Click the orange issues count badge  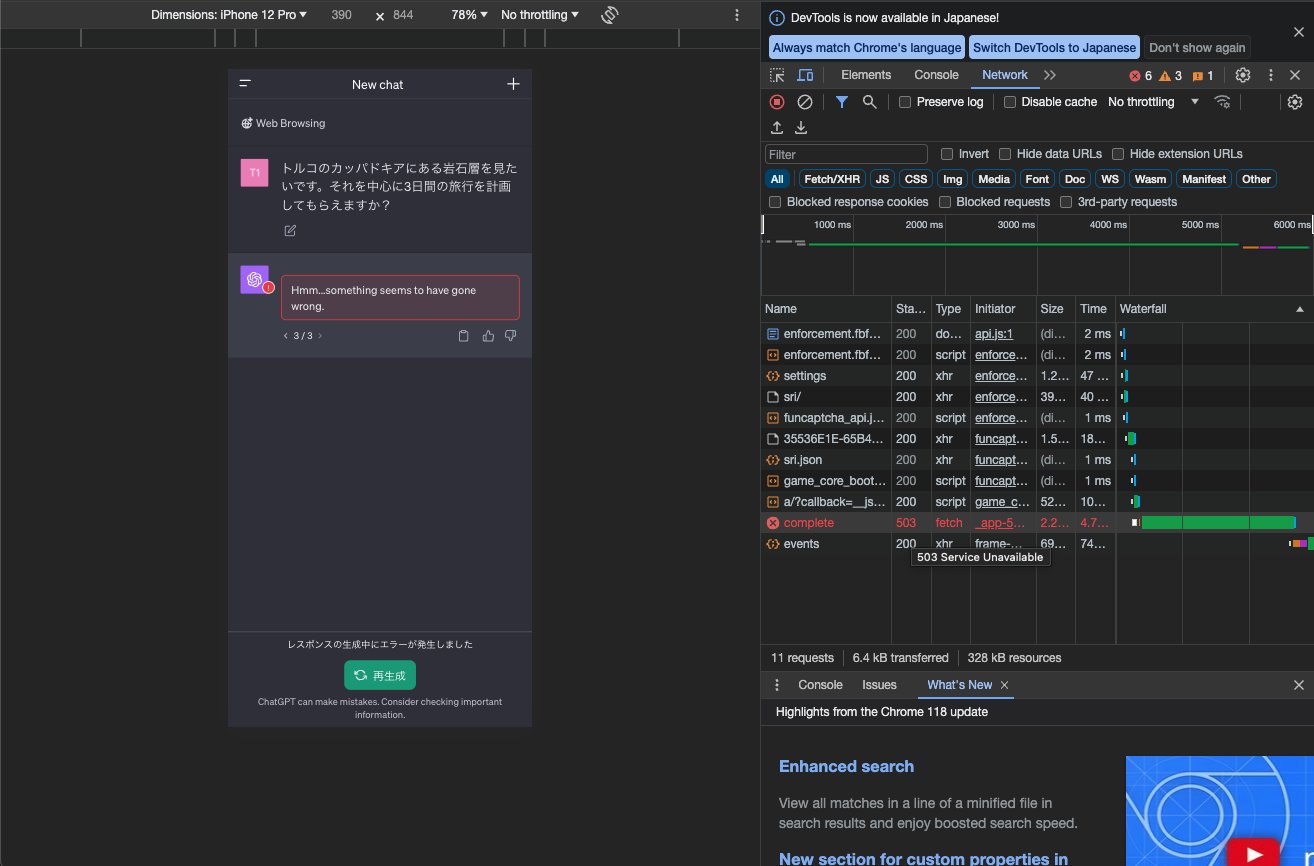[1203, 76]
